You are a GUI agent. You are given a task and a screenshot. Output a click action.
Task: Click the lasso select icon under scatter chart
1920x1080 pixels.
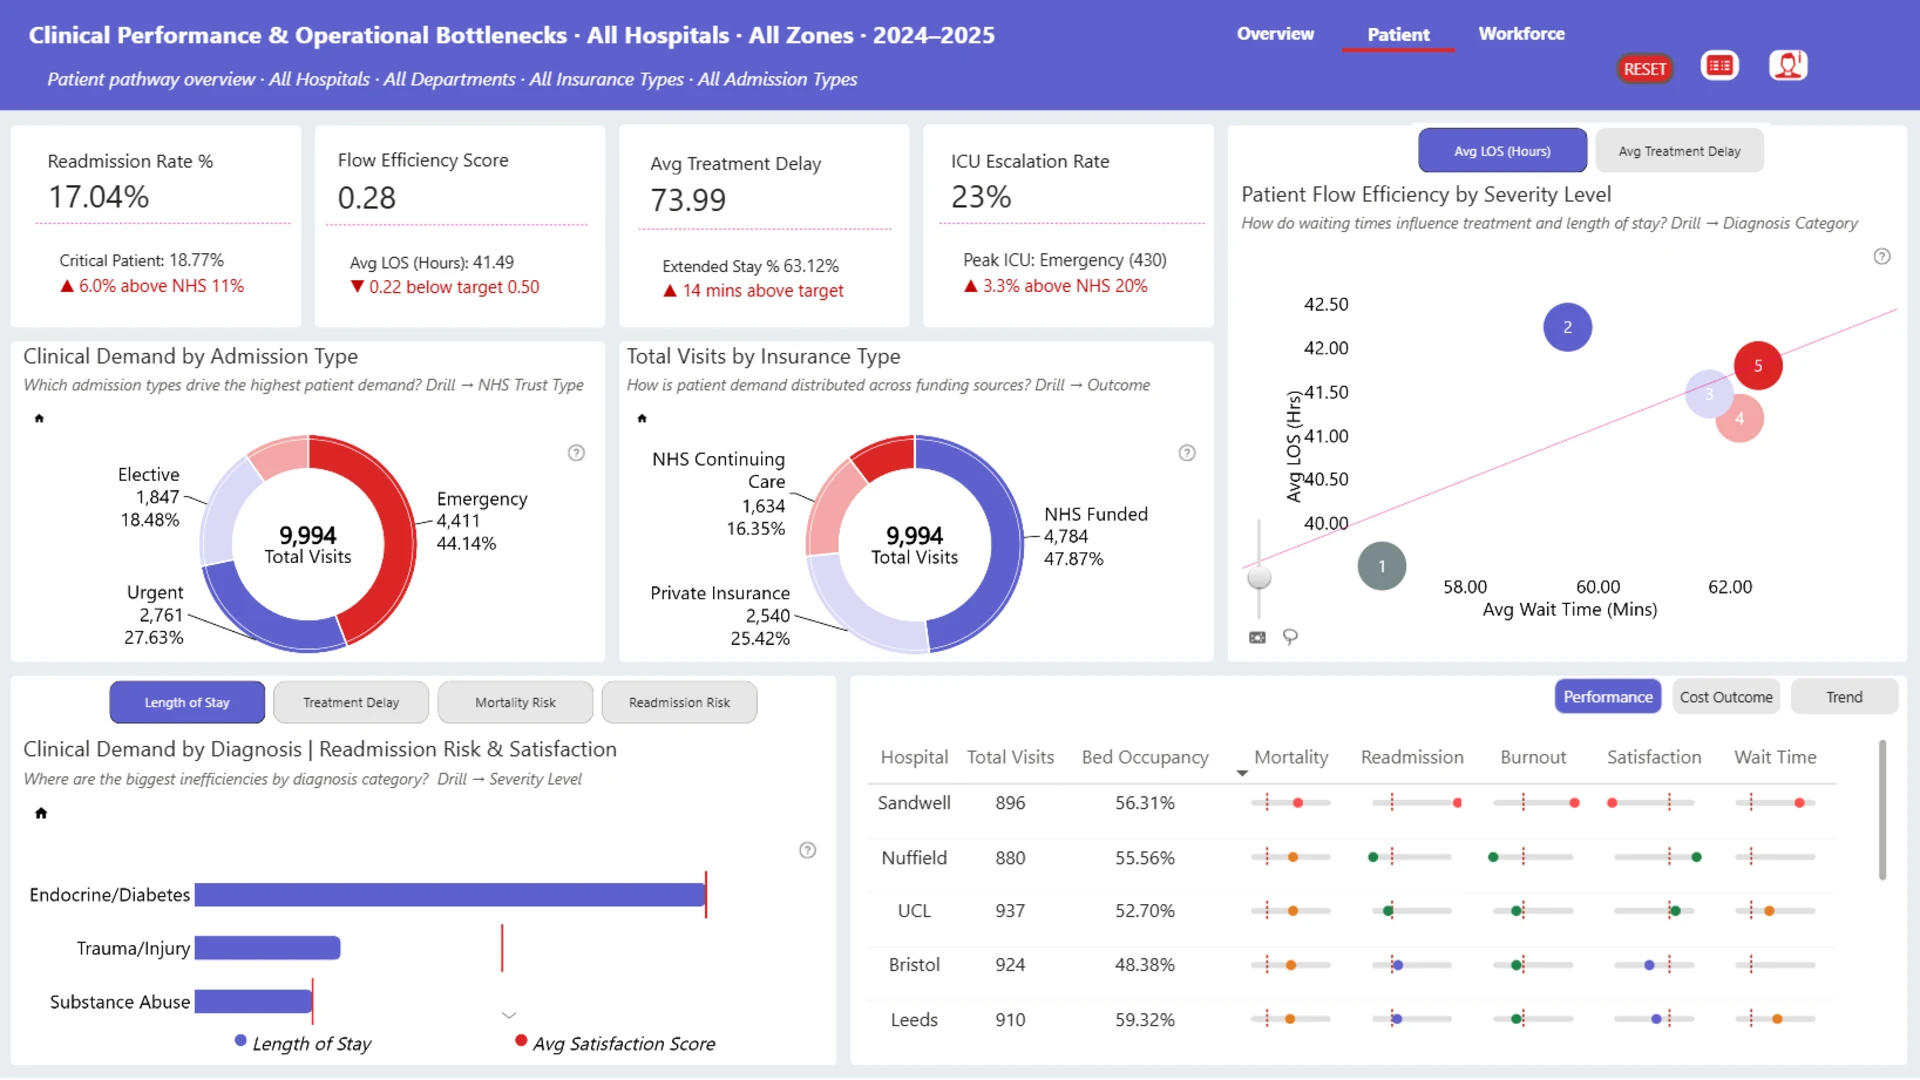[x=1290, y=637]
